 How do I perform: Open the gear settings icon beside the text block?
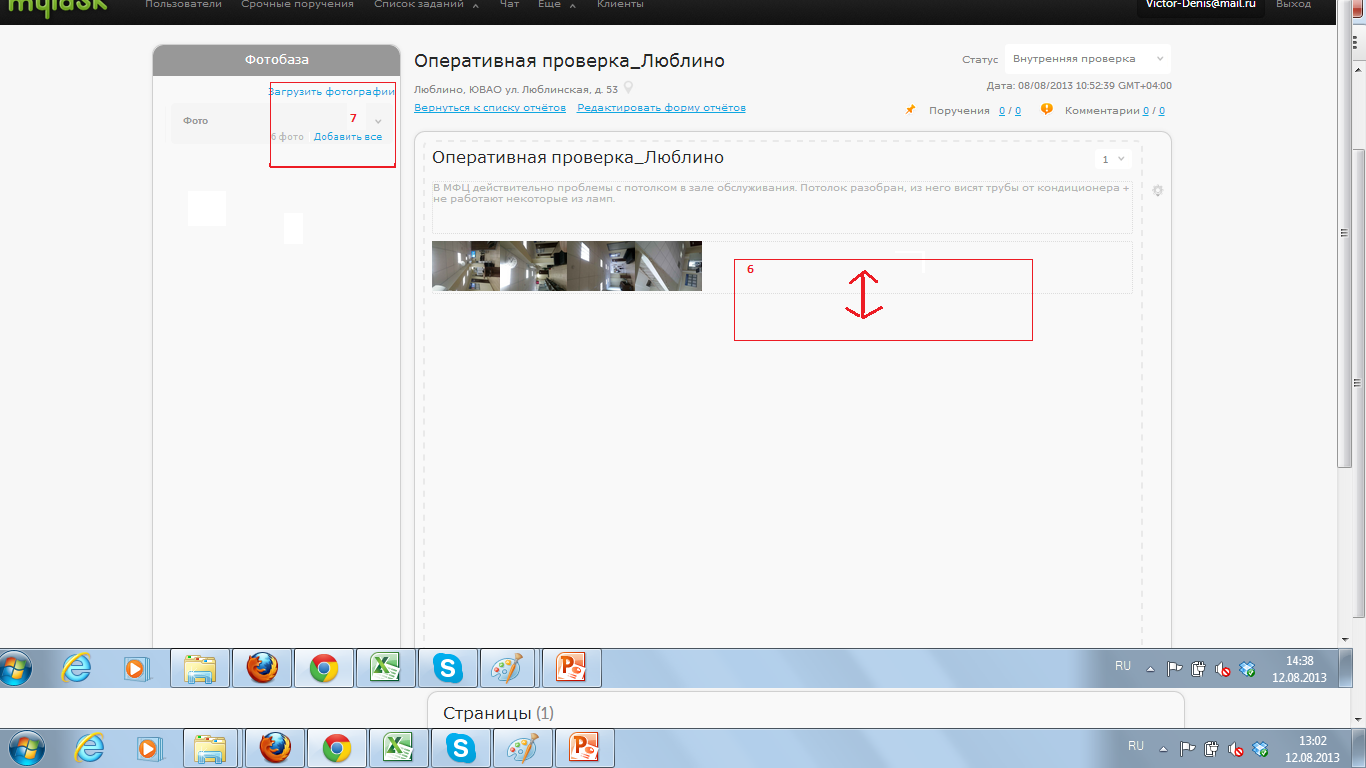click(x=1158, y=191)
